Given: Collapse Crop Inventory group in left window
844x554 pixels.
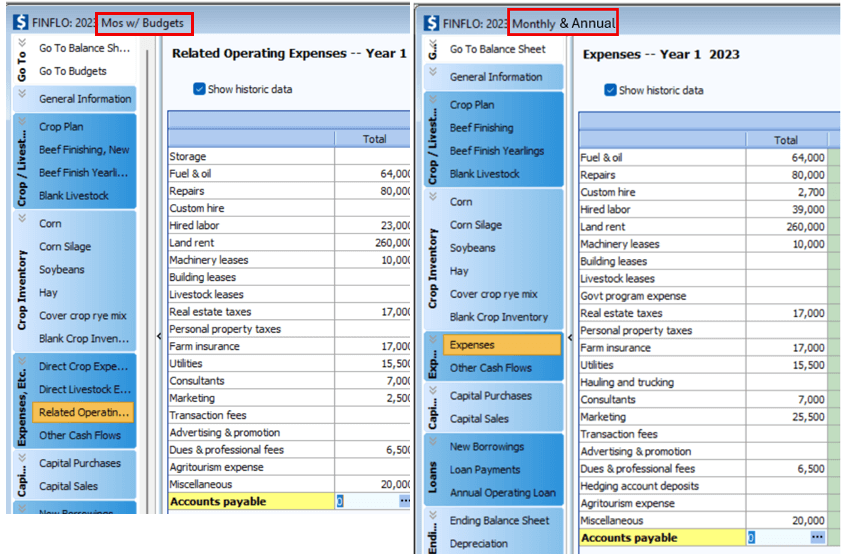Looking at the screenshot, I should [22, 218].
